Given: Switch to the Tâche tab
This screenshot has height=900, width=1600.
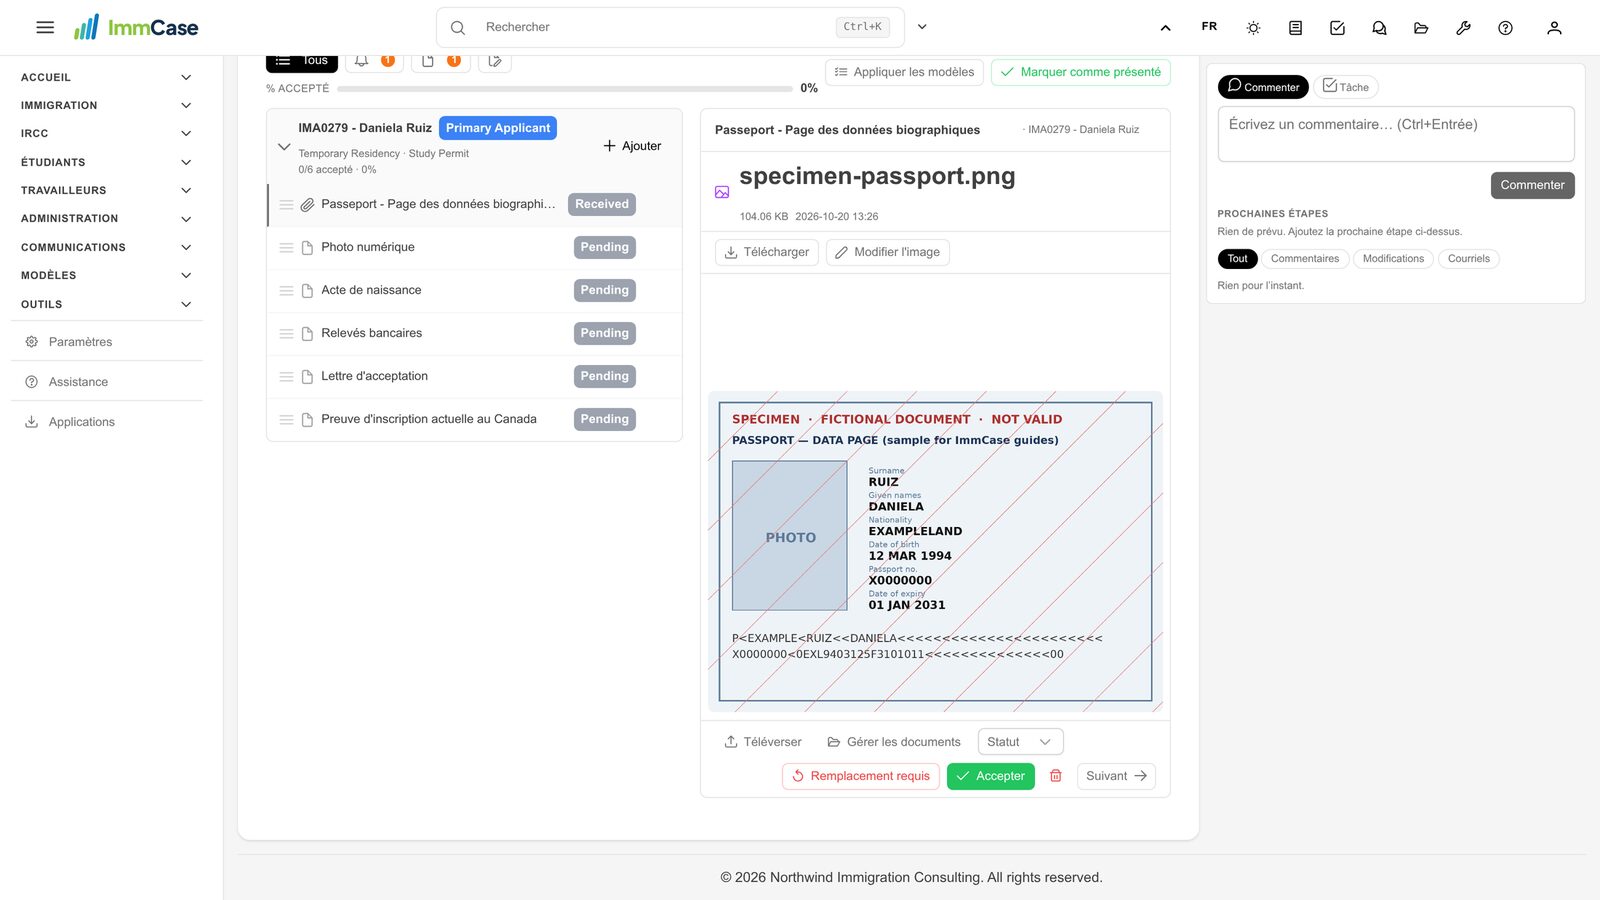Looking at the screenshot, I should [1346, 87].
